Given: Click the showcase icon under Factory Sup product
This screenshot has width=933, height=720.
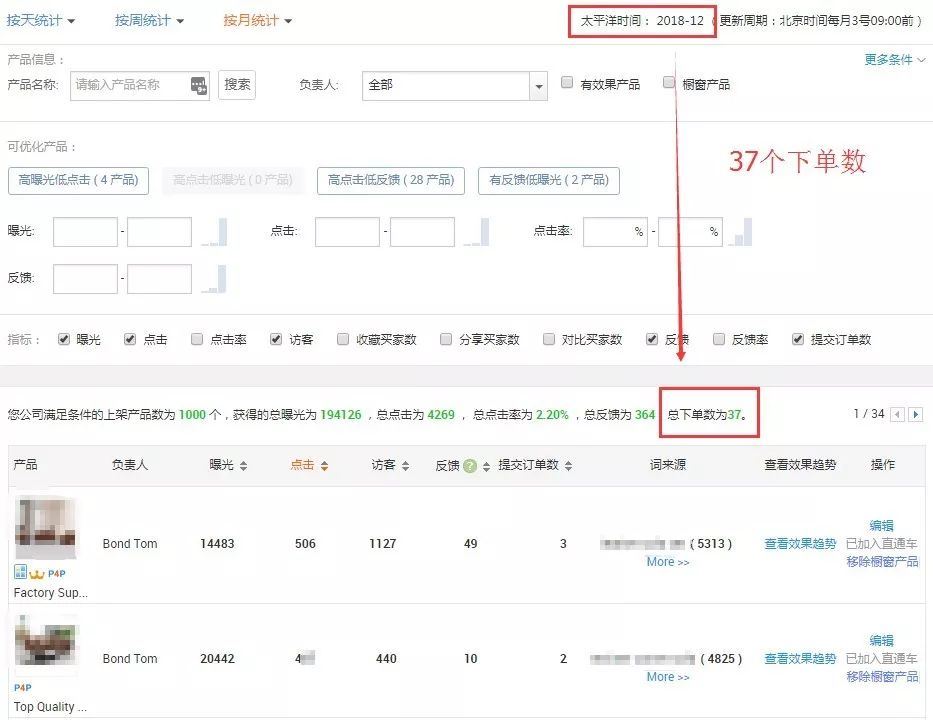Looking at the screenshot, I should (20, 572).
